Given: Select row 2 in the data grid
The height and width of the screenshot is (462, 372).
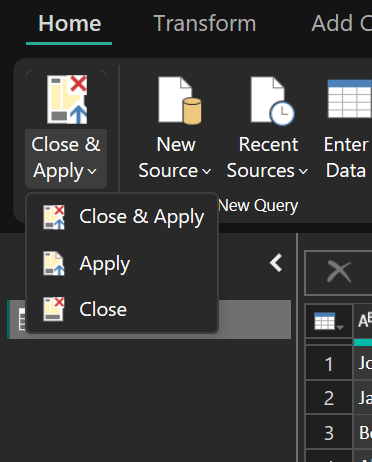Looking at the screenshot, I should pyautogui.click(x=329, y=398).
